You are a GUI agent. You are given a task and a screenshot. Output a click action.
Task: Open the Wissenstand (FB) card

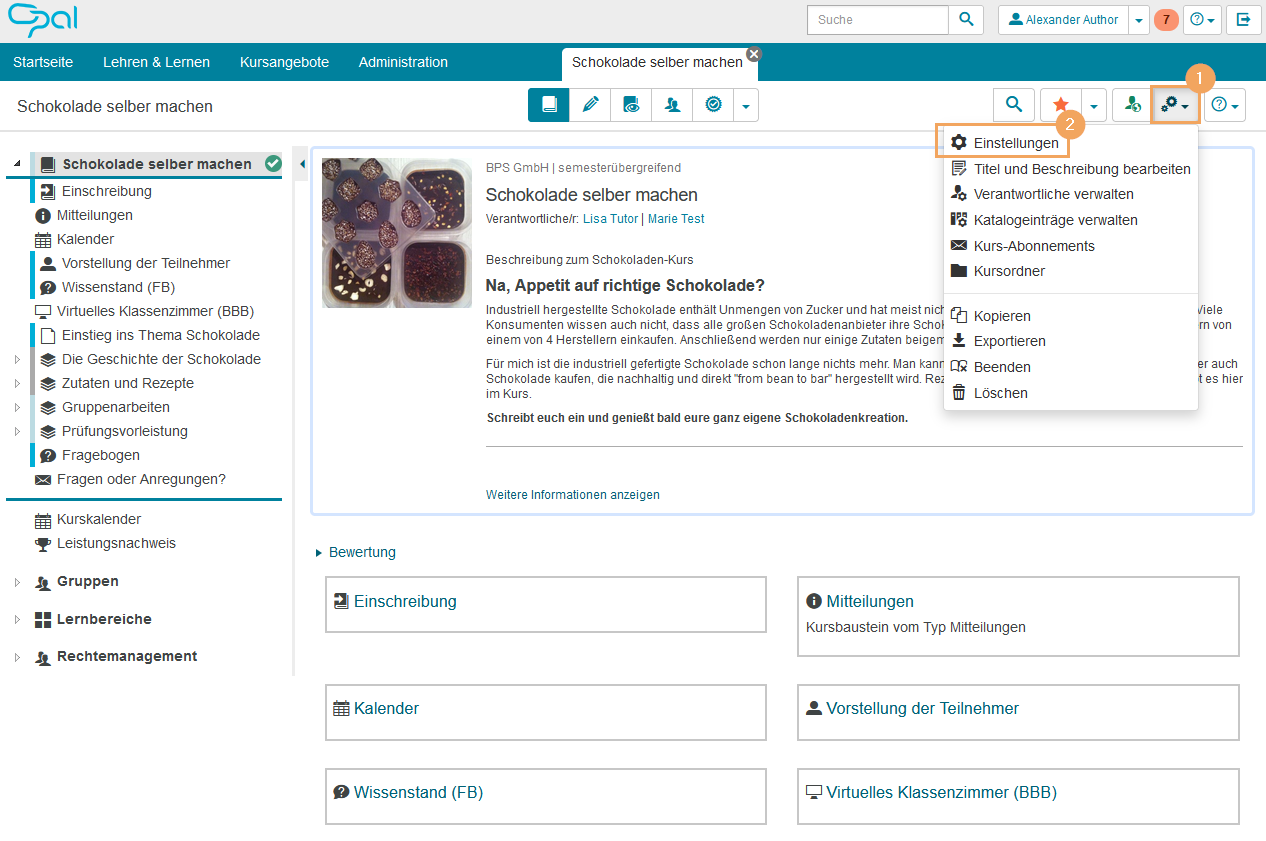point(418,792)
